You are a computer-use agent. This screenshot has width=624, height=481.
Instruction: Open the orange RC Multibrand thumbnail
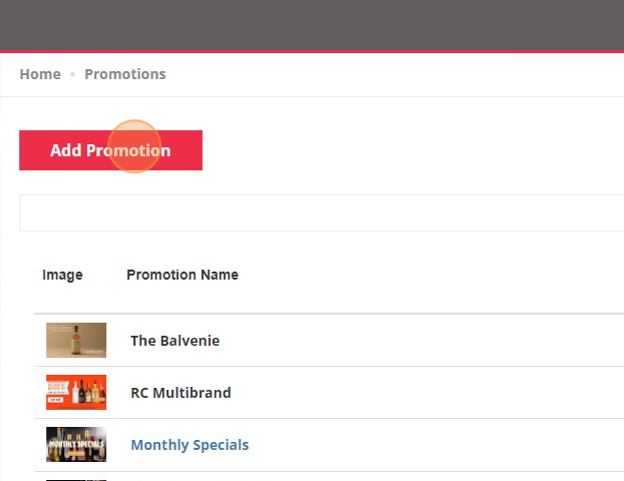pos(76,392)
